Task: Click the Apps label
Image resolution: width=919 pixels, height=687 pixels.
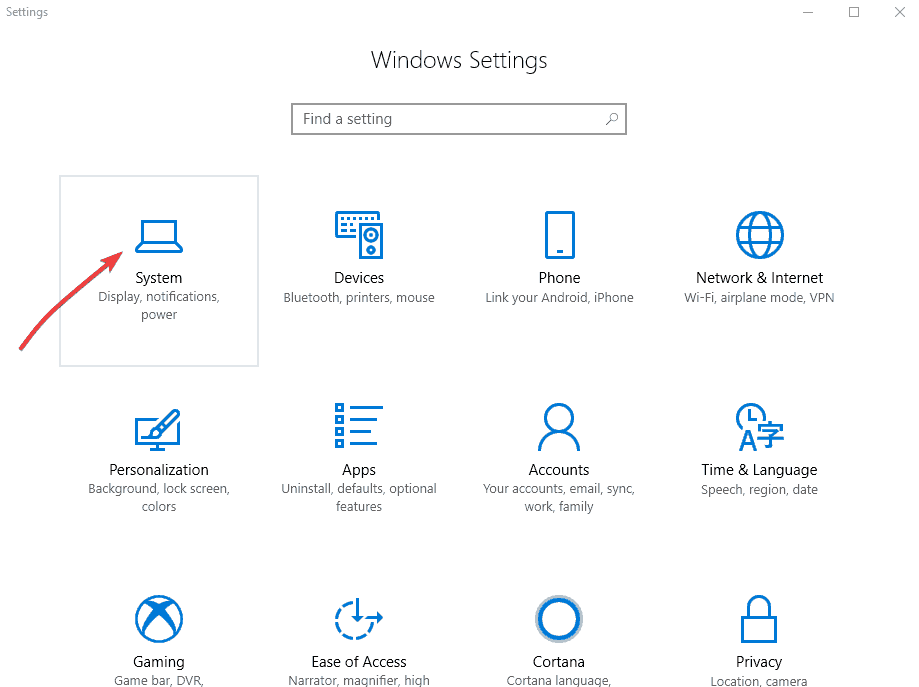Action: (x=359, y=471)
